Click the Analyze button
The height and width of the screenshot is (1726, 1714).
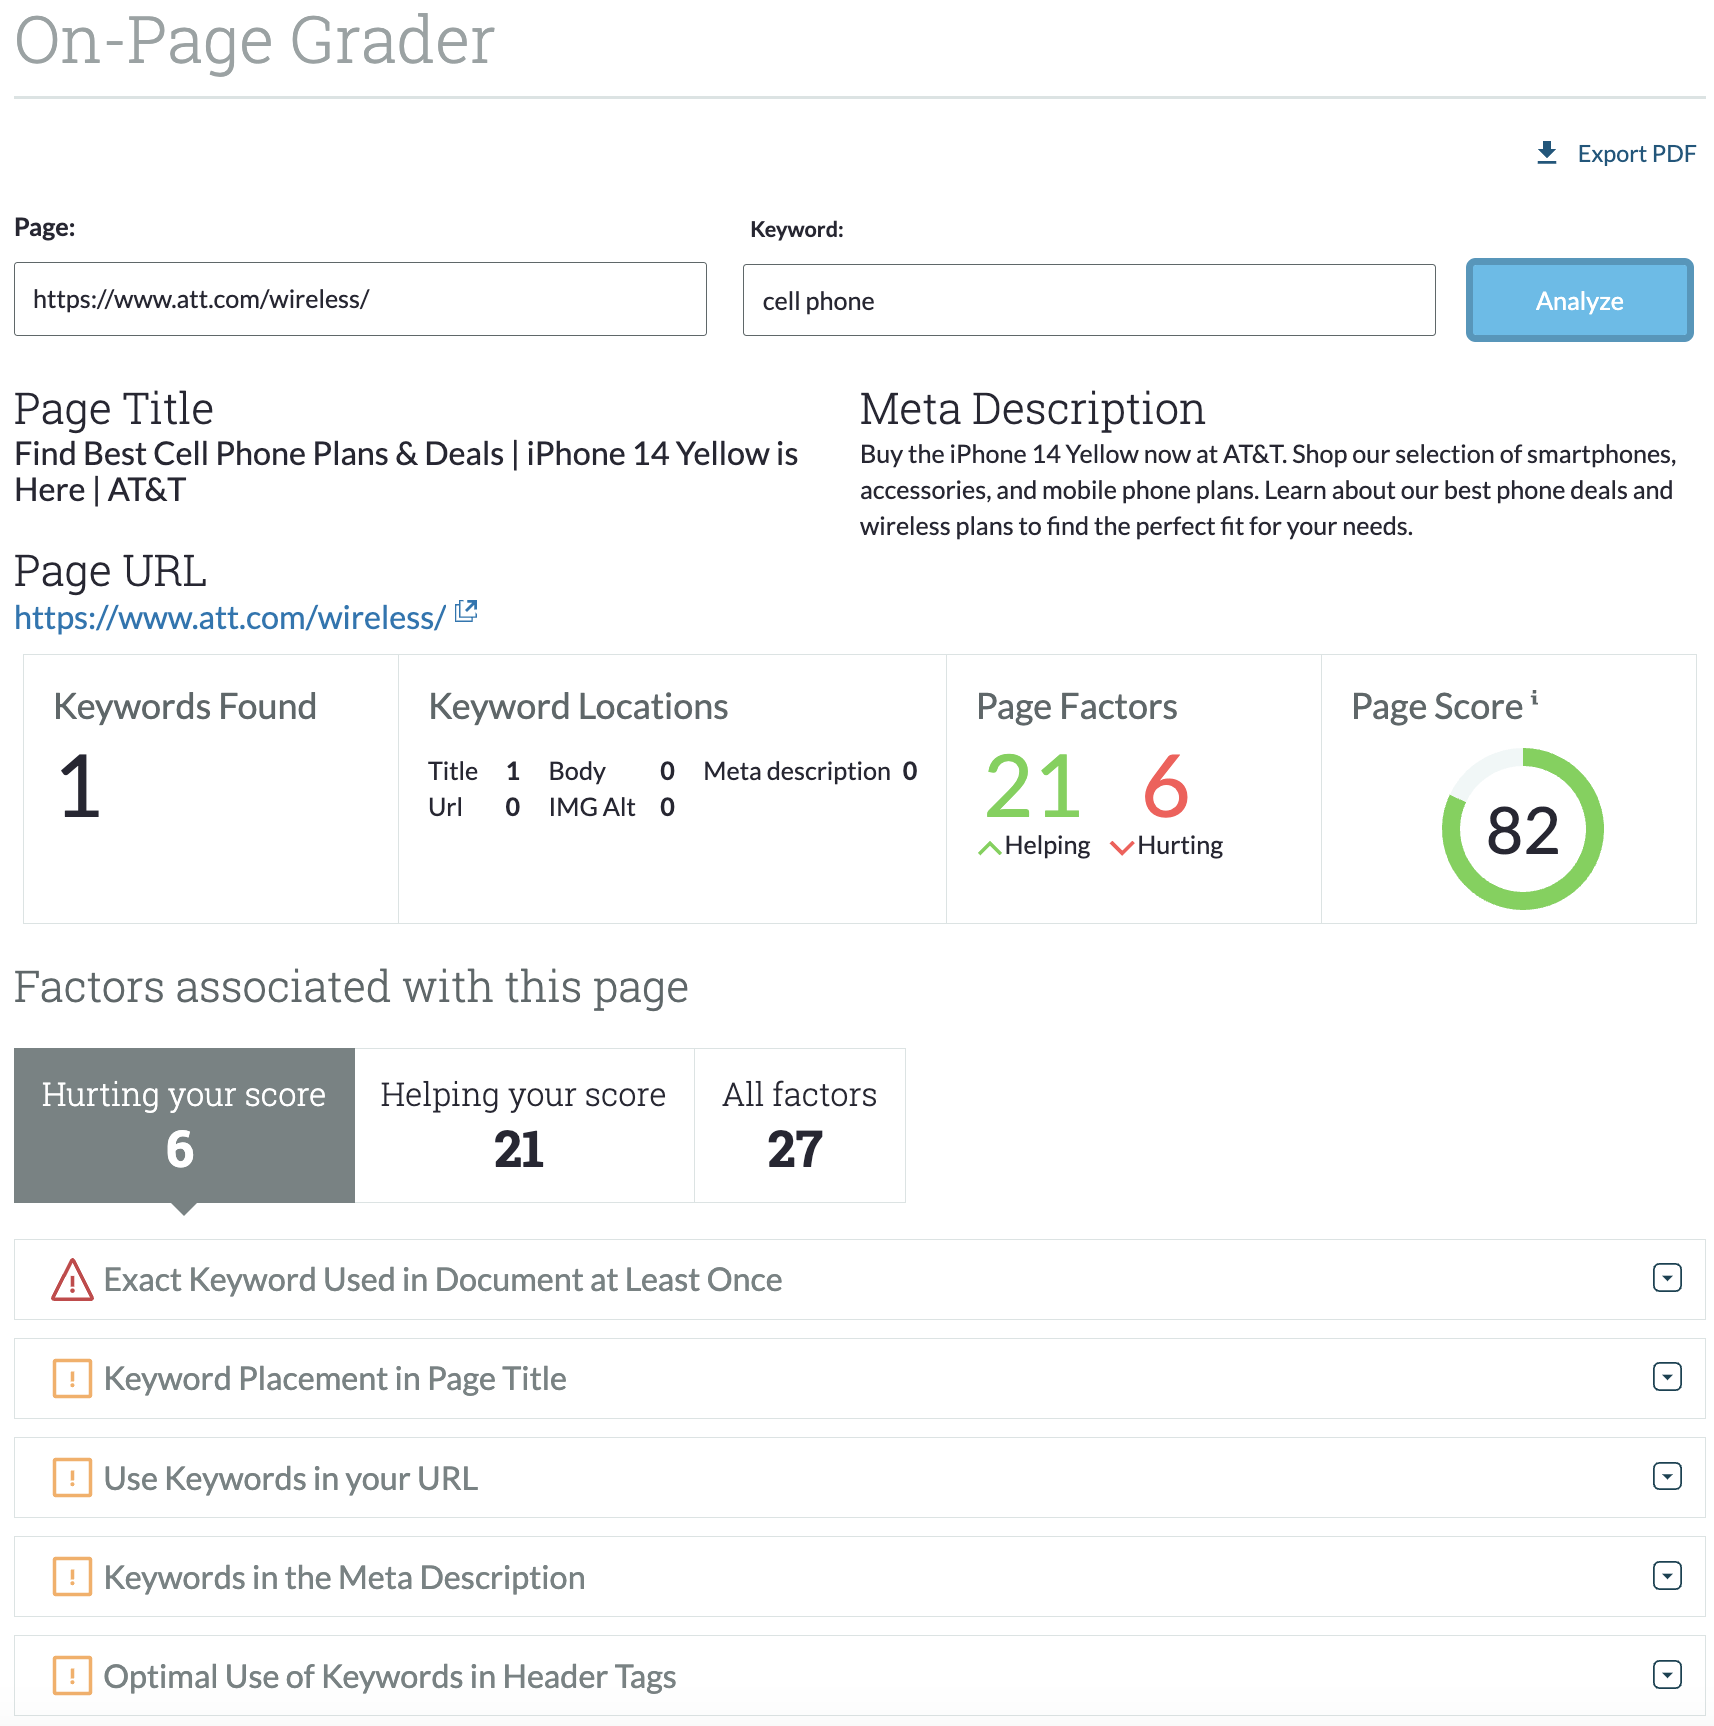[1579, 300]
